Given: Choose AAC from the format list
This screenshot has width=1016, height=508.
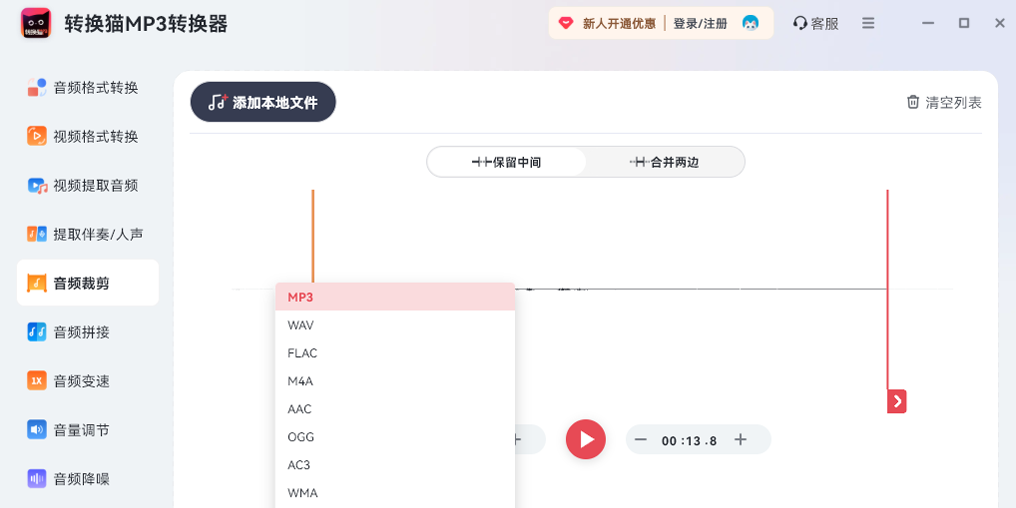Looking at the screenshot, I should coord(395,409).
